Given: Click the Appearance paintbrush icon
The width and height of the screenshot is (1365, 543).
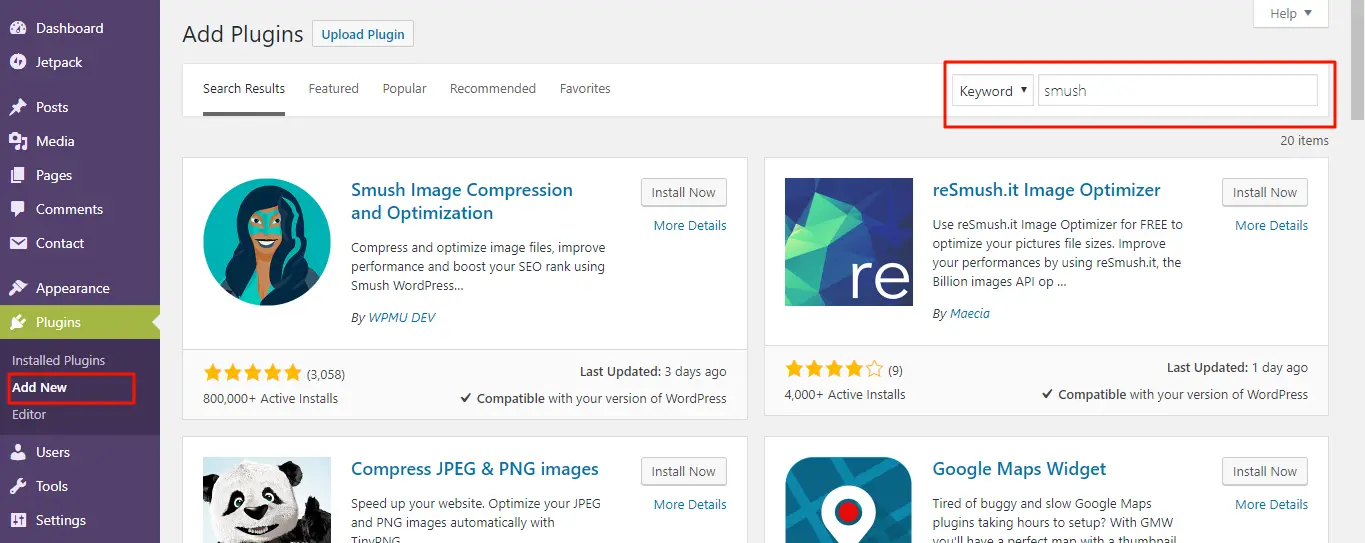Looking at the screenshot, I should 18,288.
